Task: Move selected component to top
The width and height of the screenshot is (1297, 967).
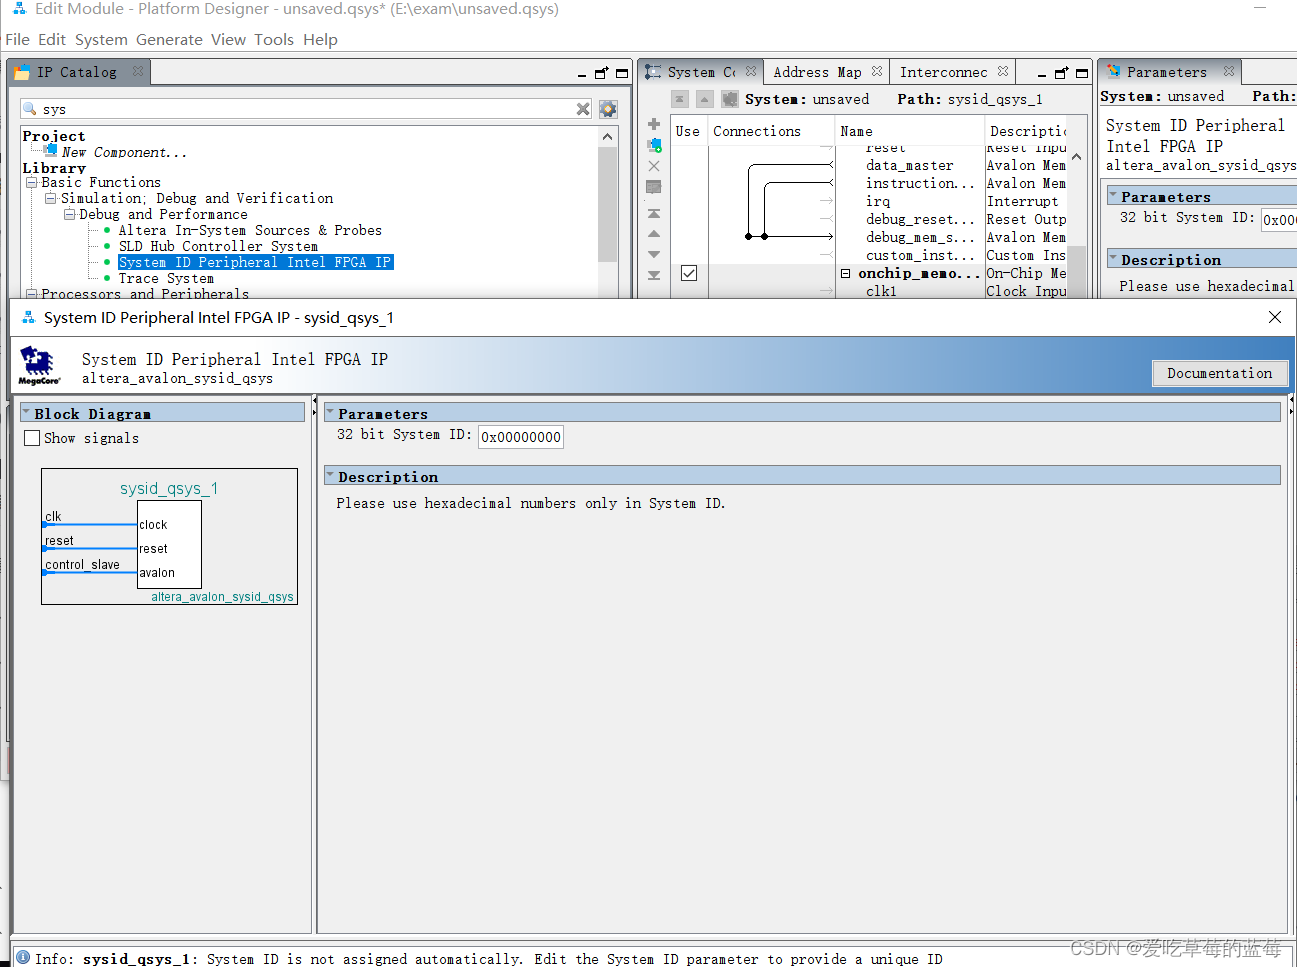Action: [x=654, y=213]
